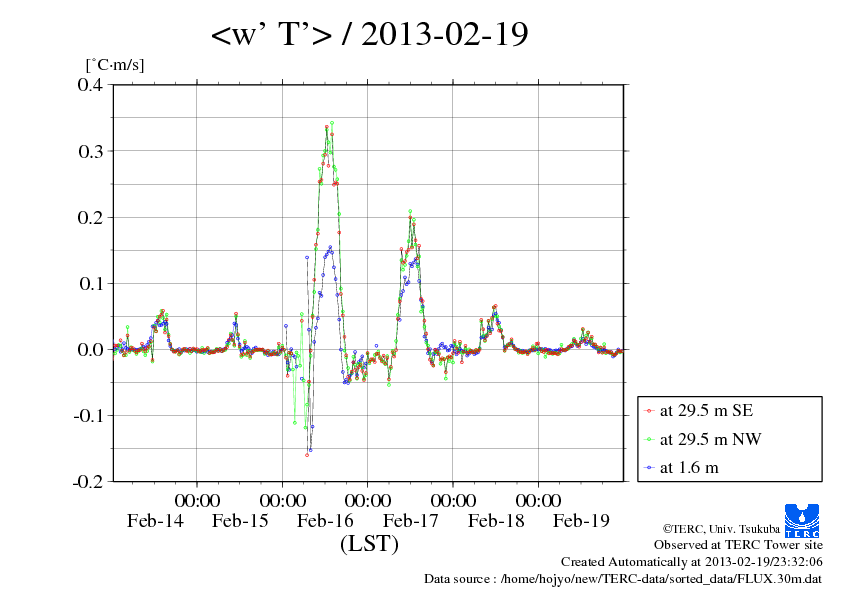The width and height of the screenshot is (842, 595).
Task: Click the red legend marker for 29.5 m SE
Action: pyautogui.click(x=650, y=411)
